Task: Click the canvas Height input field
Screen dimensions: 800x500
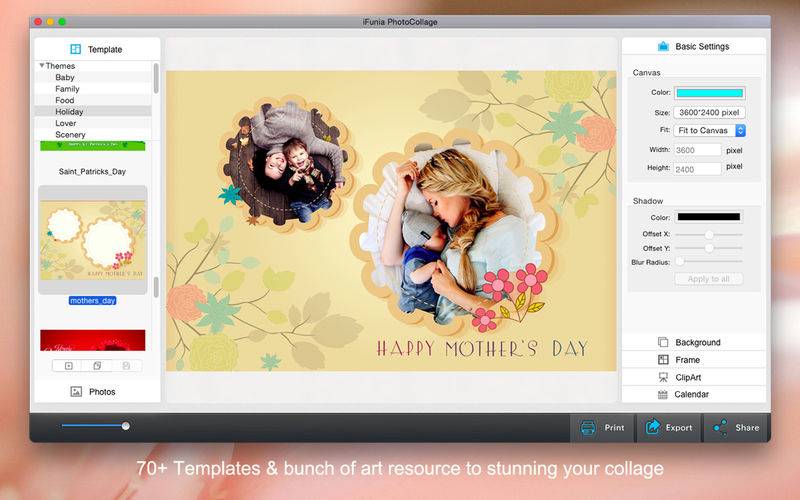Action: (697, 169)
